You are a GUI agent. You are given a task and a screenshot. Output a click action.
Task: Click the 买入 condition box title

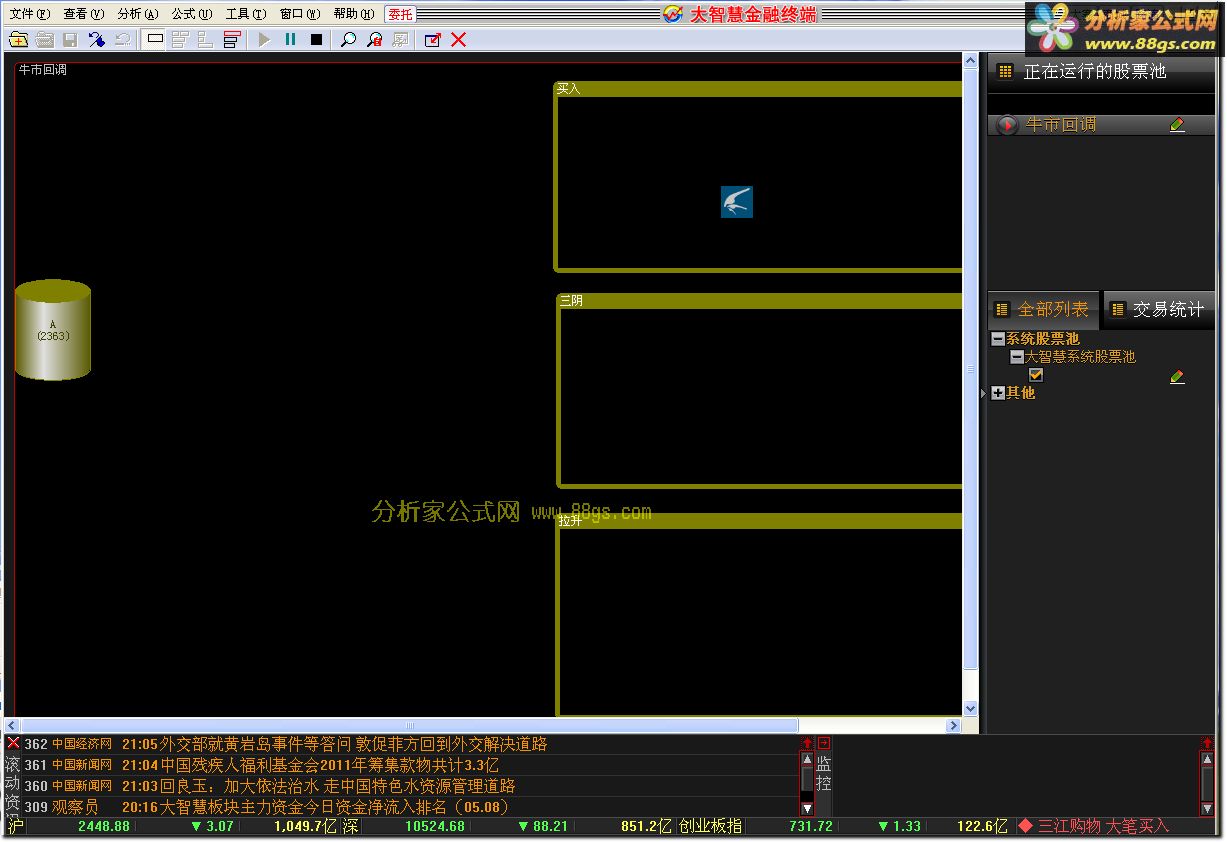(x=568, y=89)
